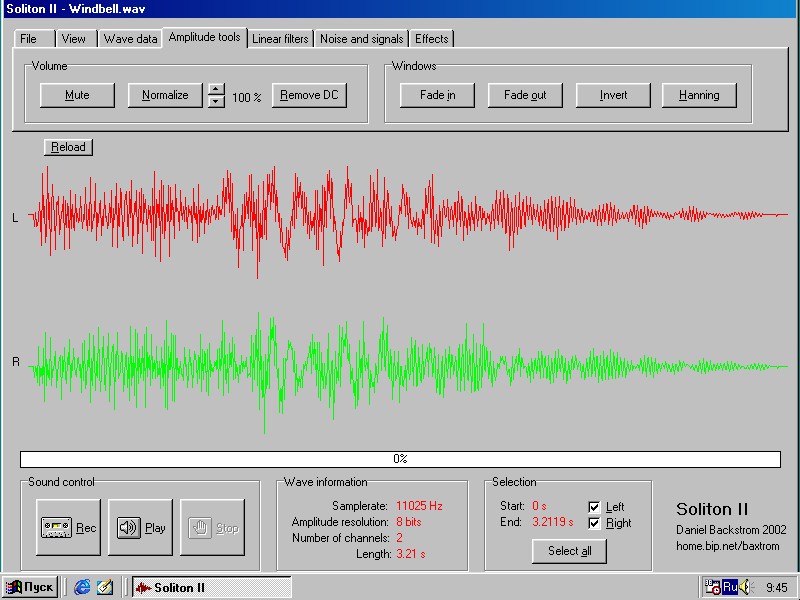
Task: Open the Windows Start (Пуск) menu
Action: 30,587
